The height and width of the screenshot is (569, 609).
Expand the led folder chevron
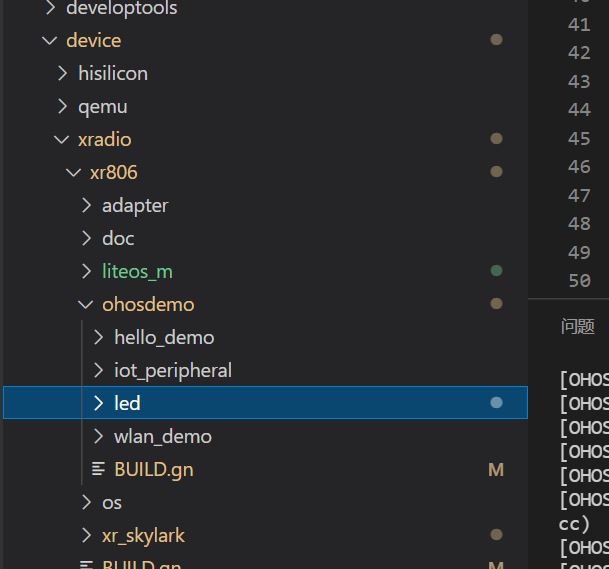pos(98,403)
